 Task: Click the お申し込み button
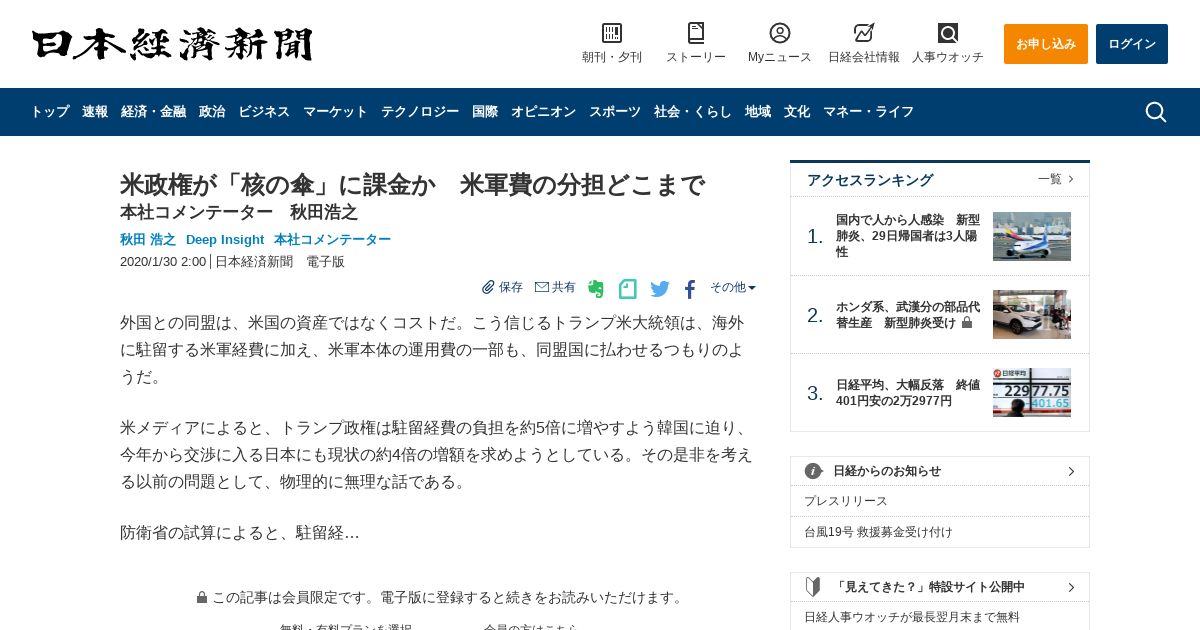click(1046, 44)
